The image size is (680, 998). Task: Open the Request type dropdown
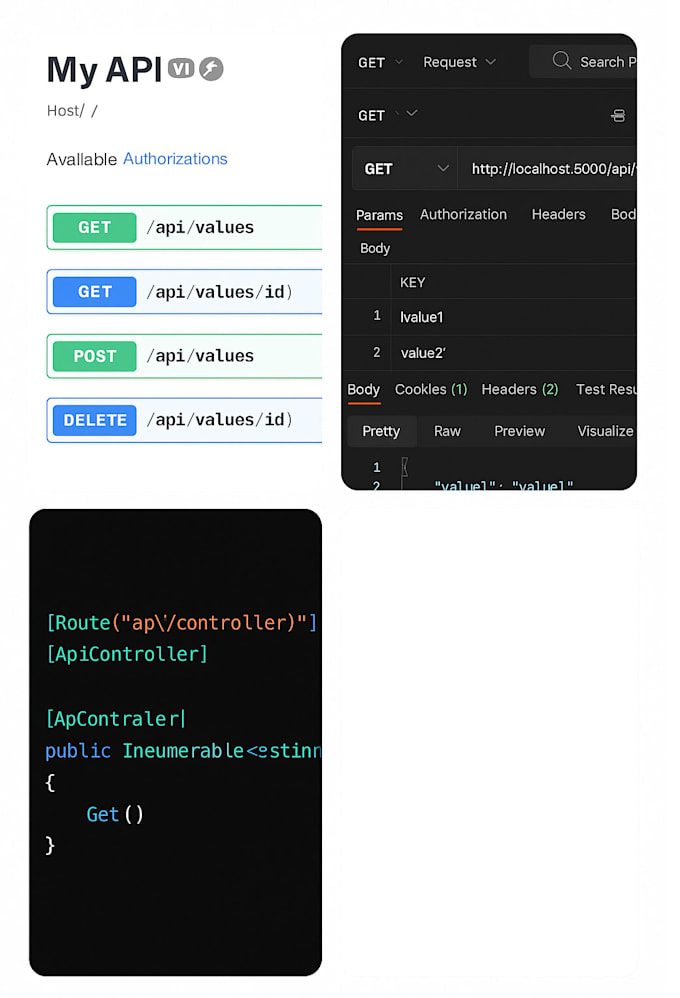click(459, 61)
